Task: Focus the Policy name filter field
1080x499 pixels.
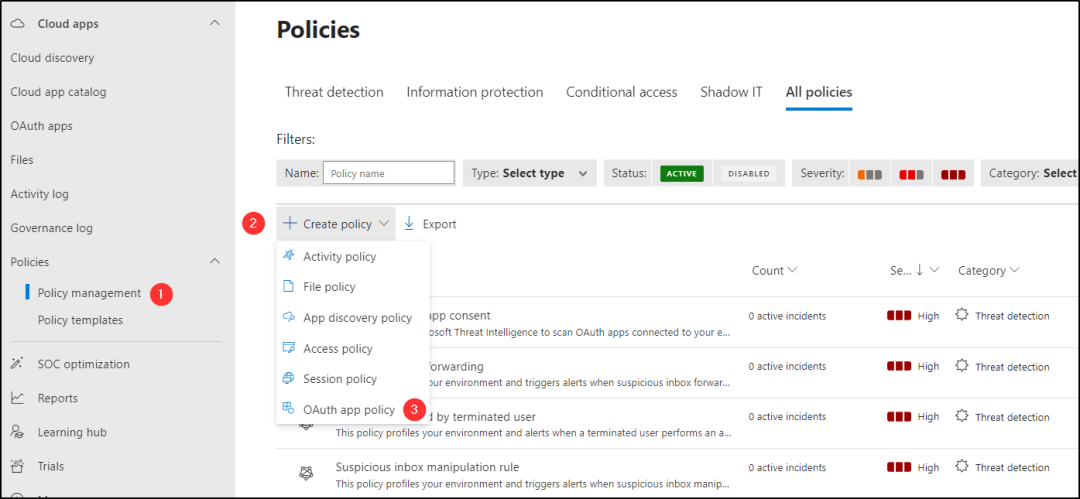Action: tap(388, 174)
